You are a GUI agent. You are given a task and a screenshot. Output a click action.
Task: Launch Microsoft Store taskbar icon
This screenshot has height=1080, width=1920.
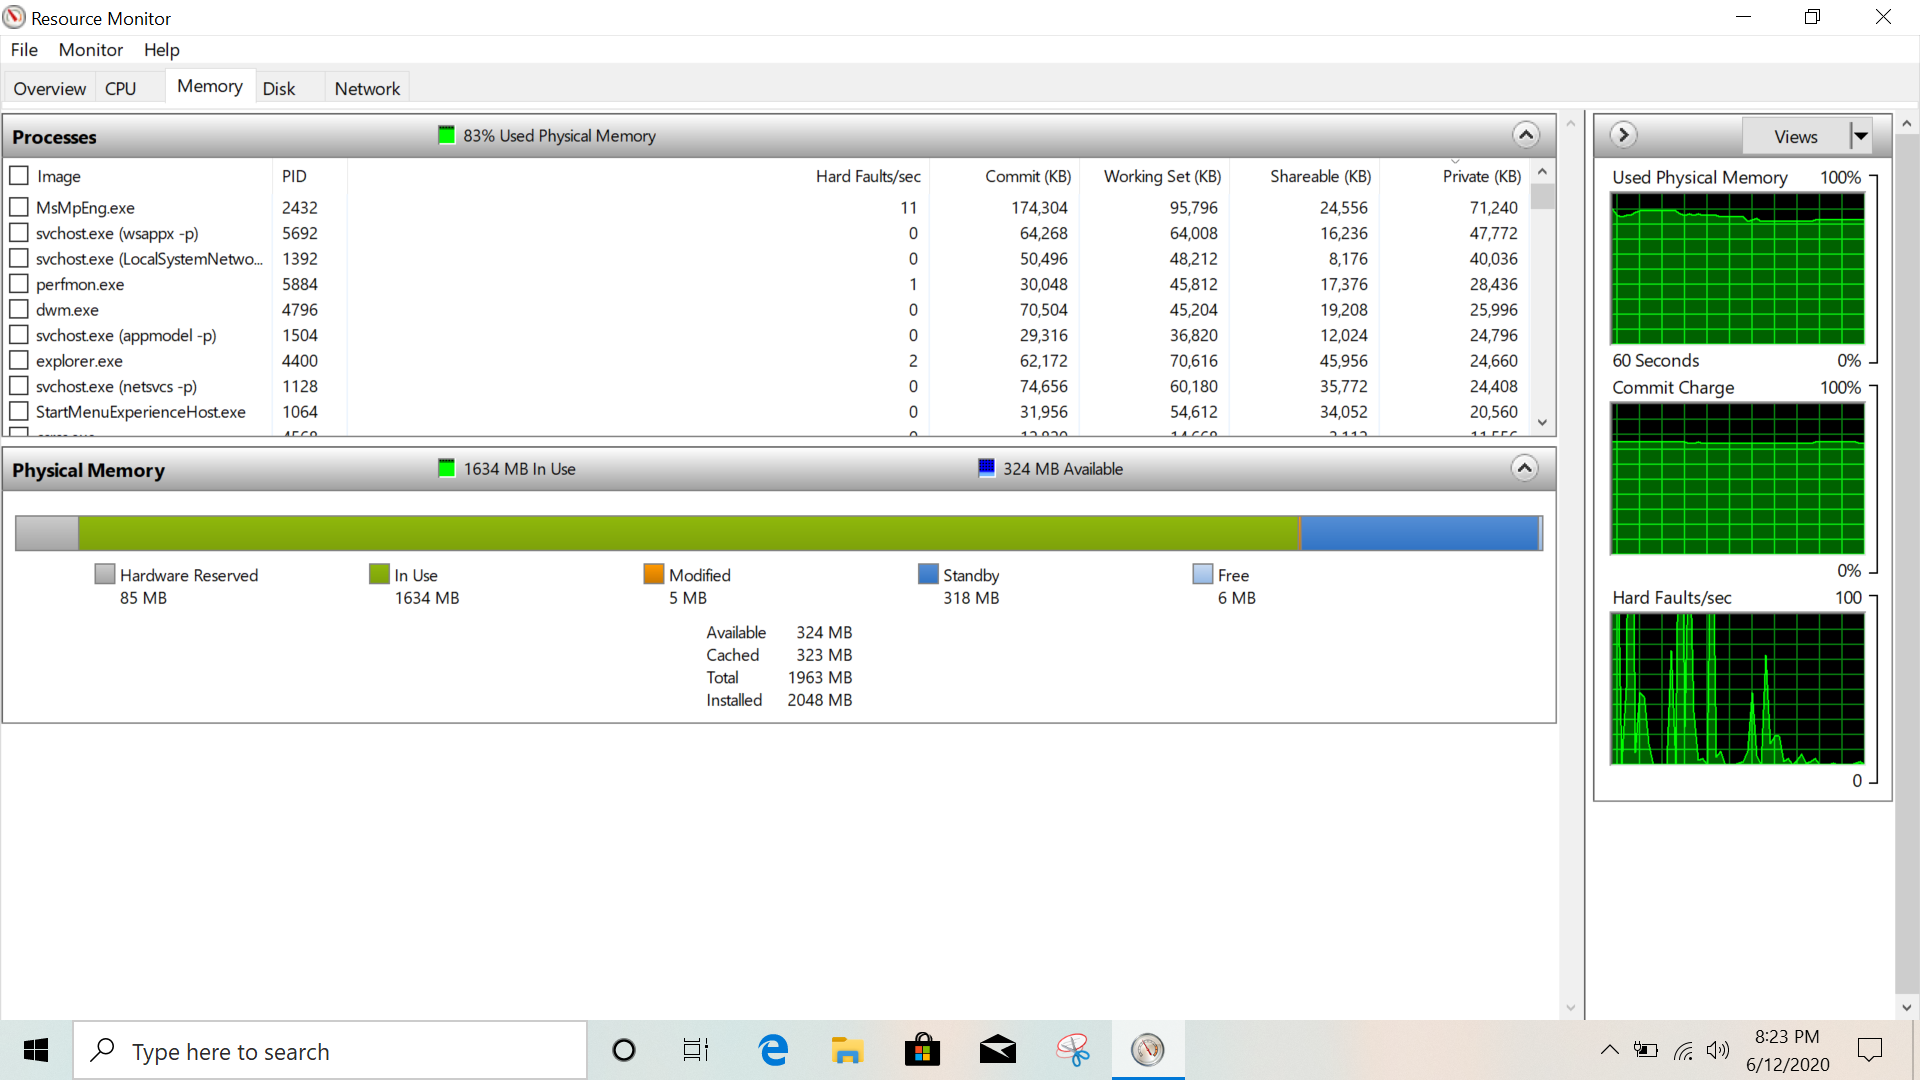point(922,1050)
